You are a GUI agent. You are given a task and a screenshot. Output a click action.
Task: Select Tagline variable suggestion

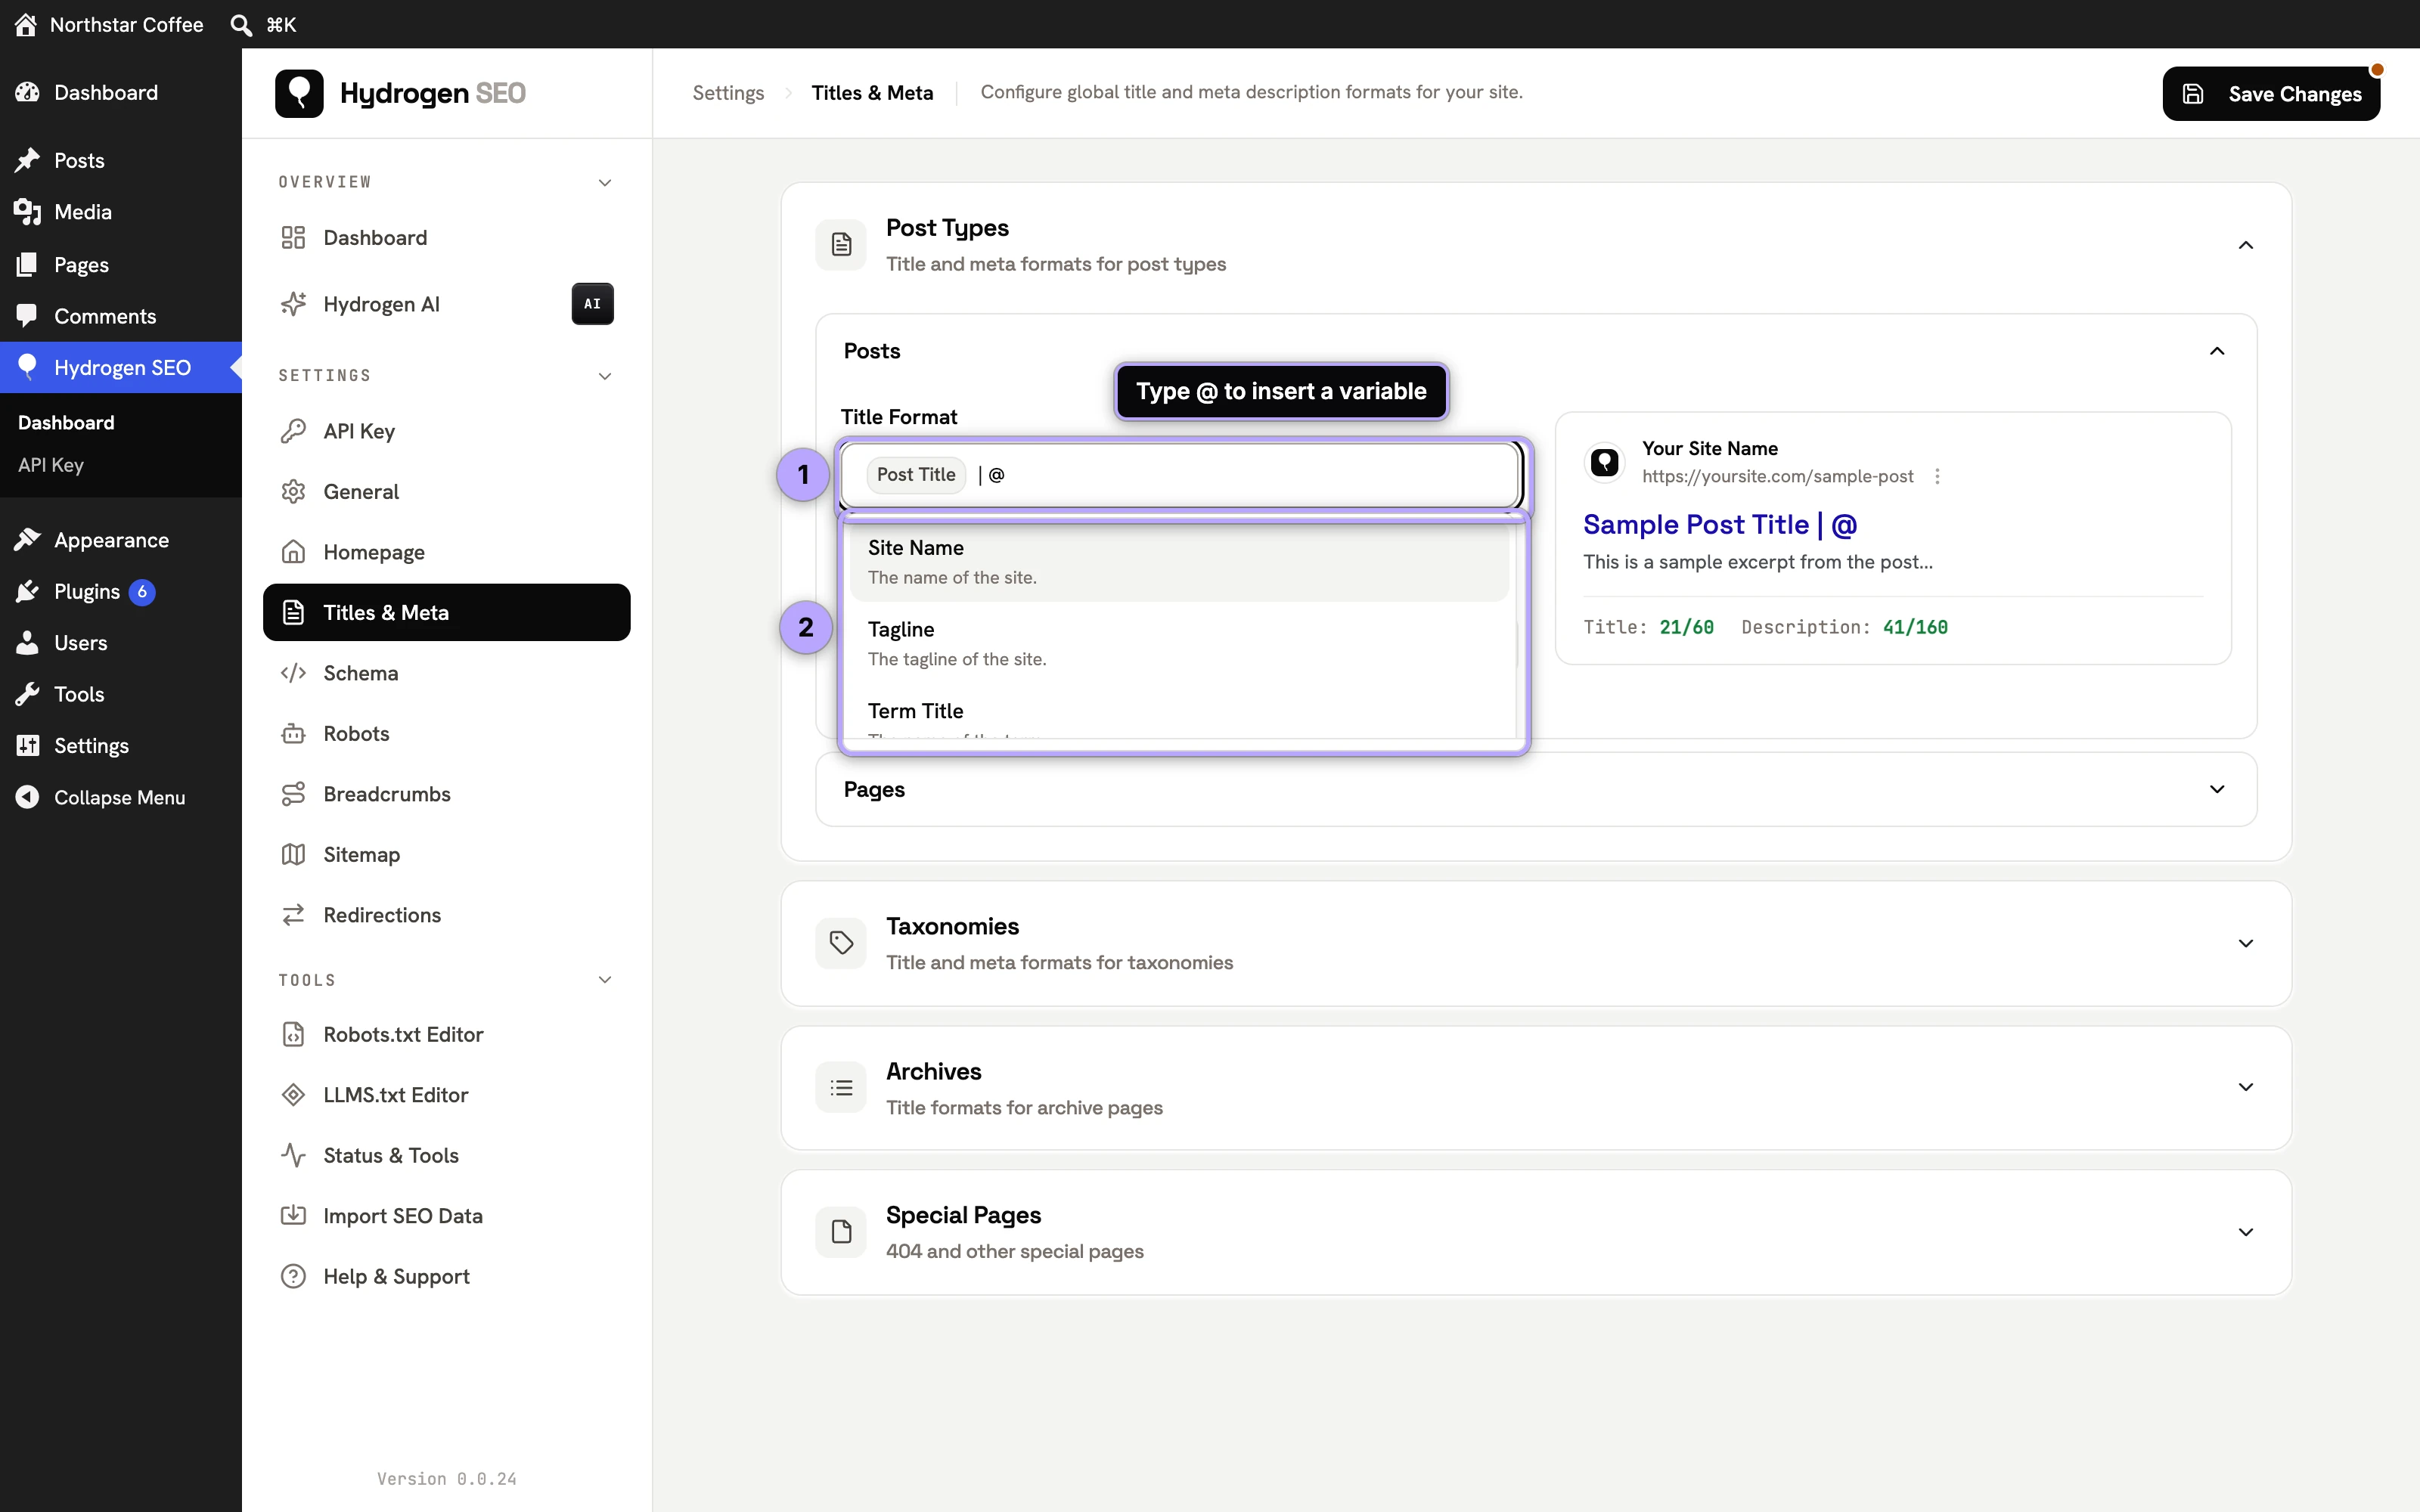(x=1179, y=644)
